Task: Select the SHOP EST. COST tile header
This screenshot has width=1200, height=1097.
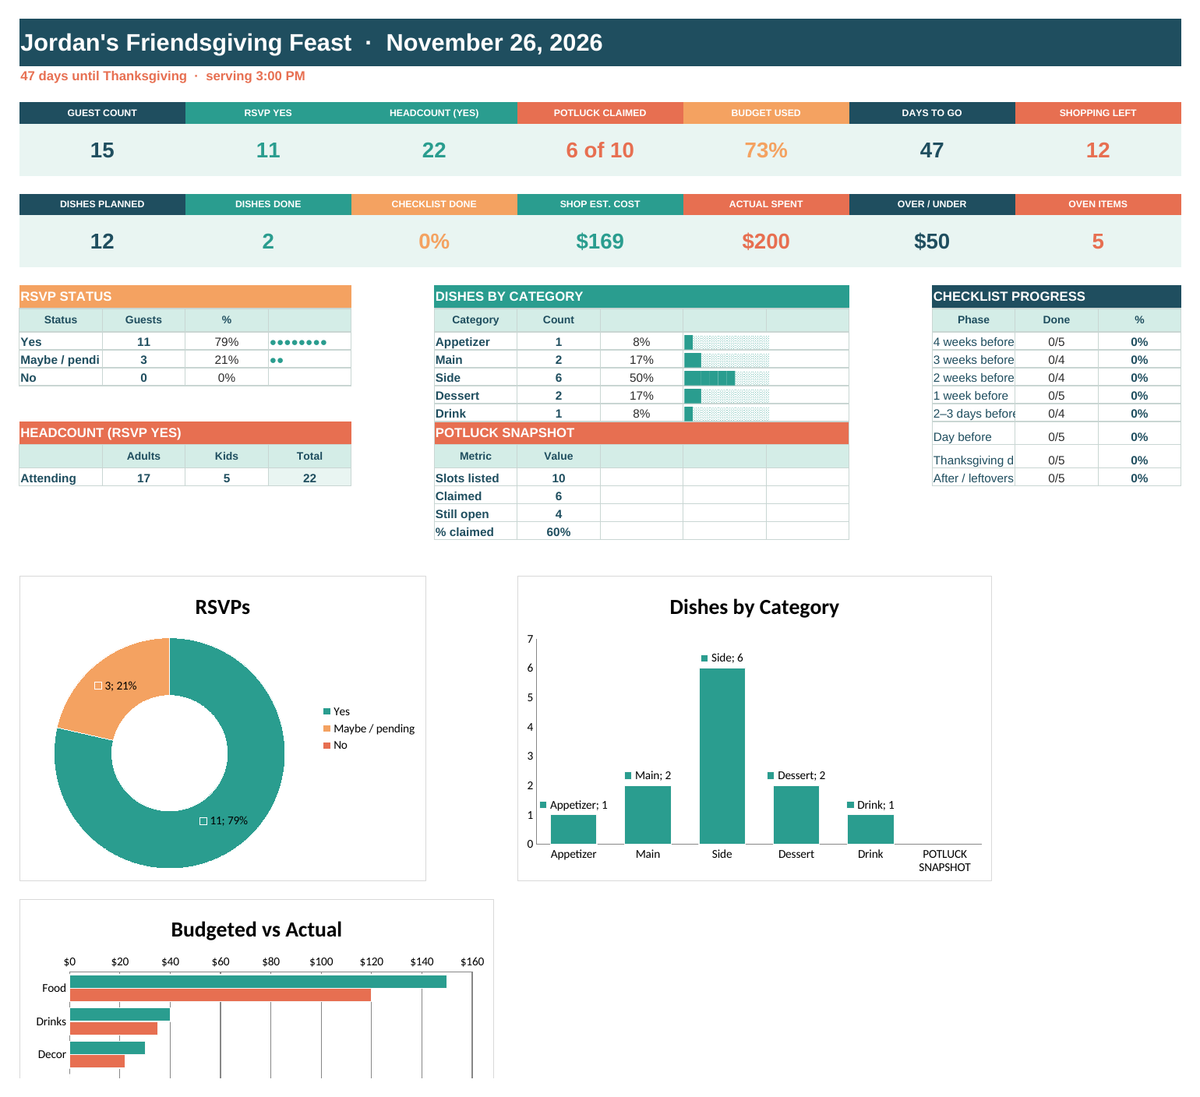Action: click(600, 204)
